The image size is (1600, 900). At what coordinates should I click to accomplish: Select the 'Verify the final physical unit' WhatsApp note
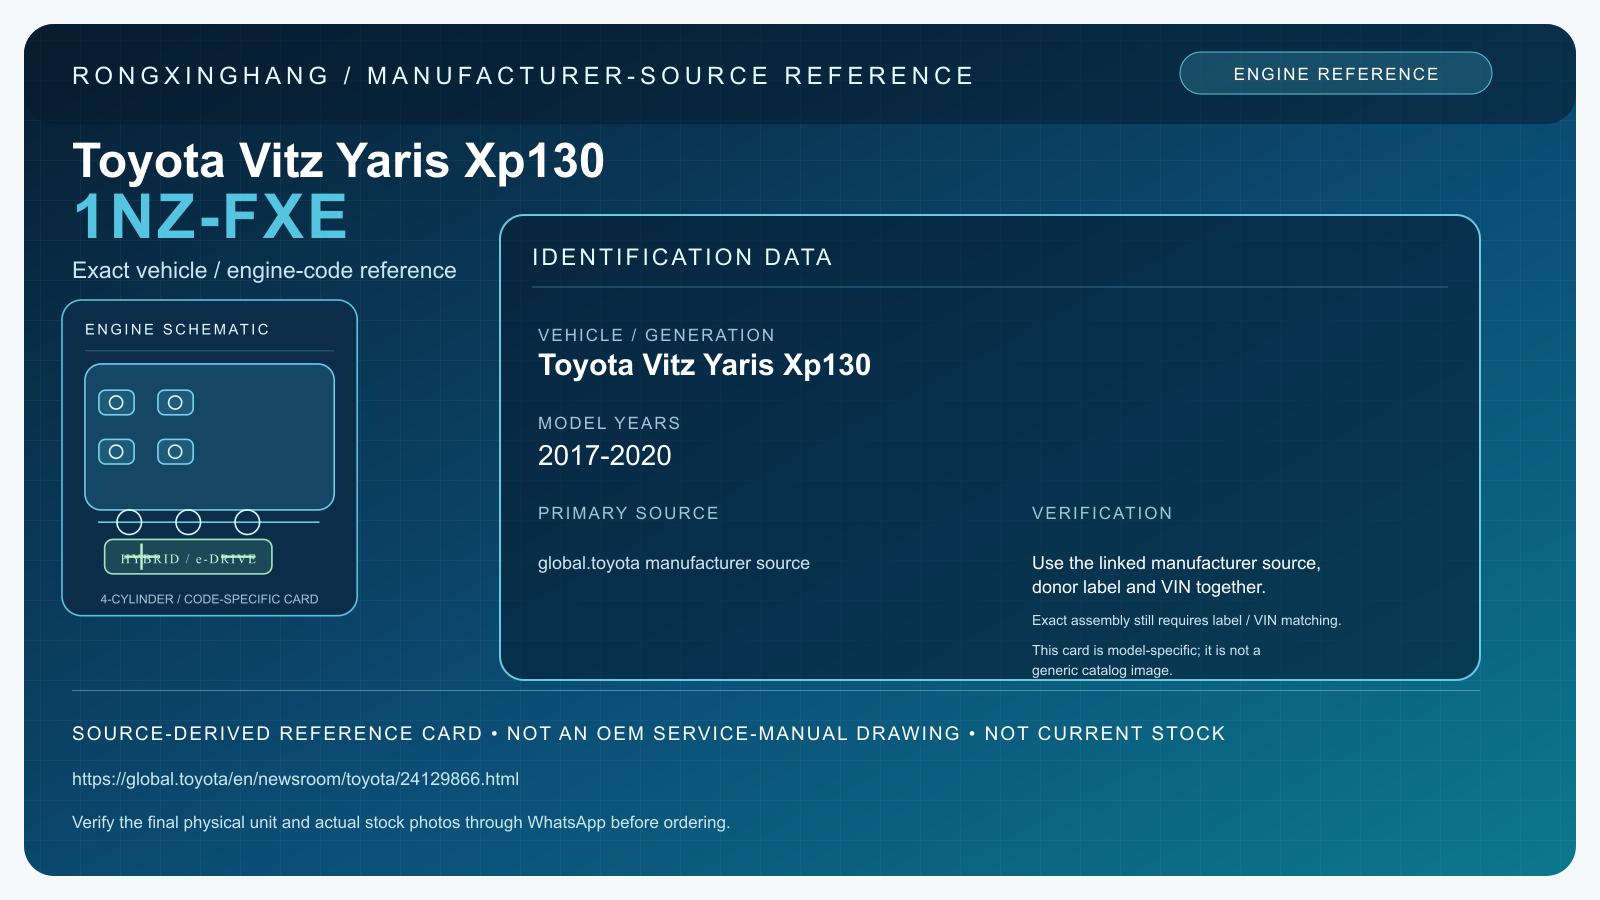click(401, 822)
